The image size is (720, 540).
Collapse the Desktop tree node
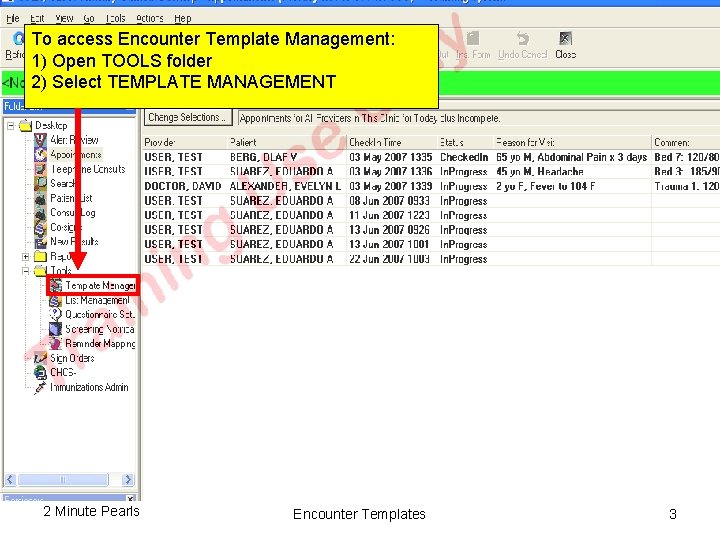click(x=11, y=125)
